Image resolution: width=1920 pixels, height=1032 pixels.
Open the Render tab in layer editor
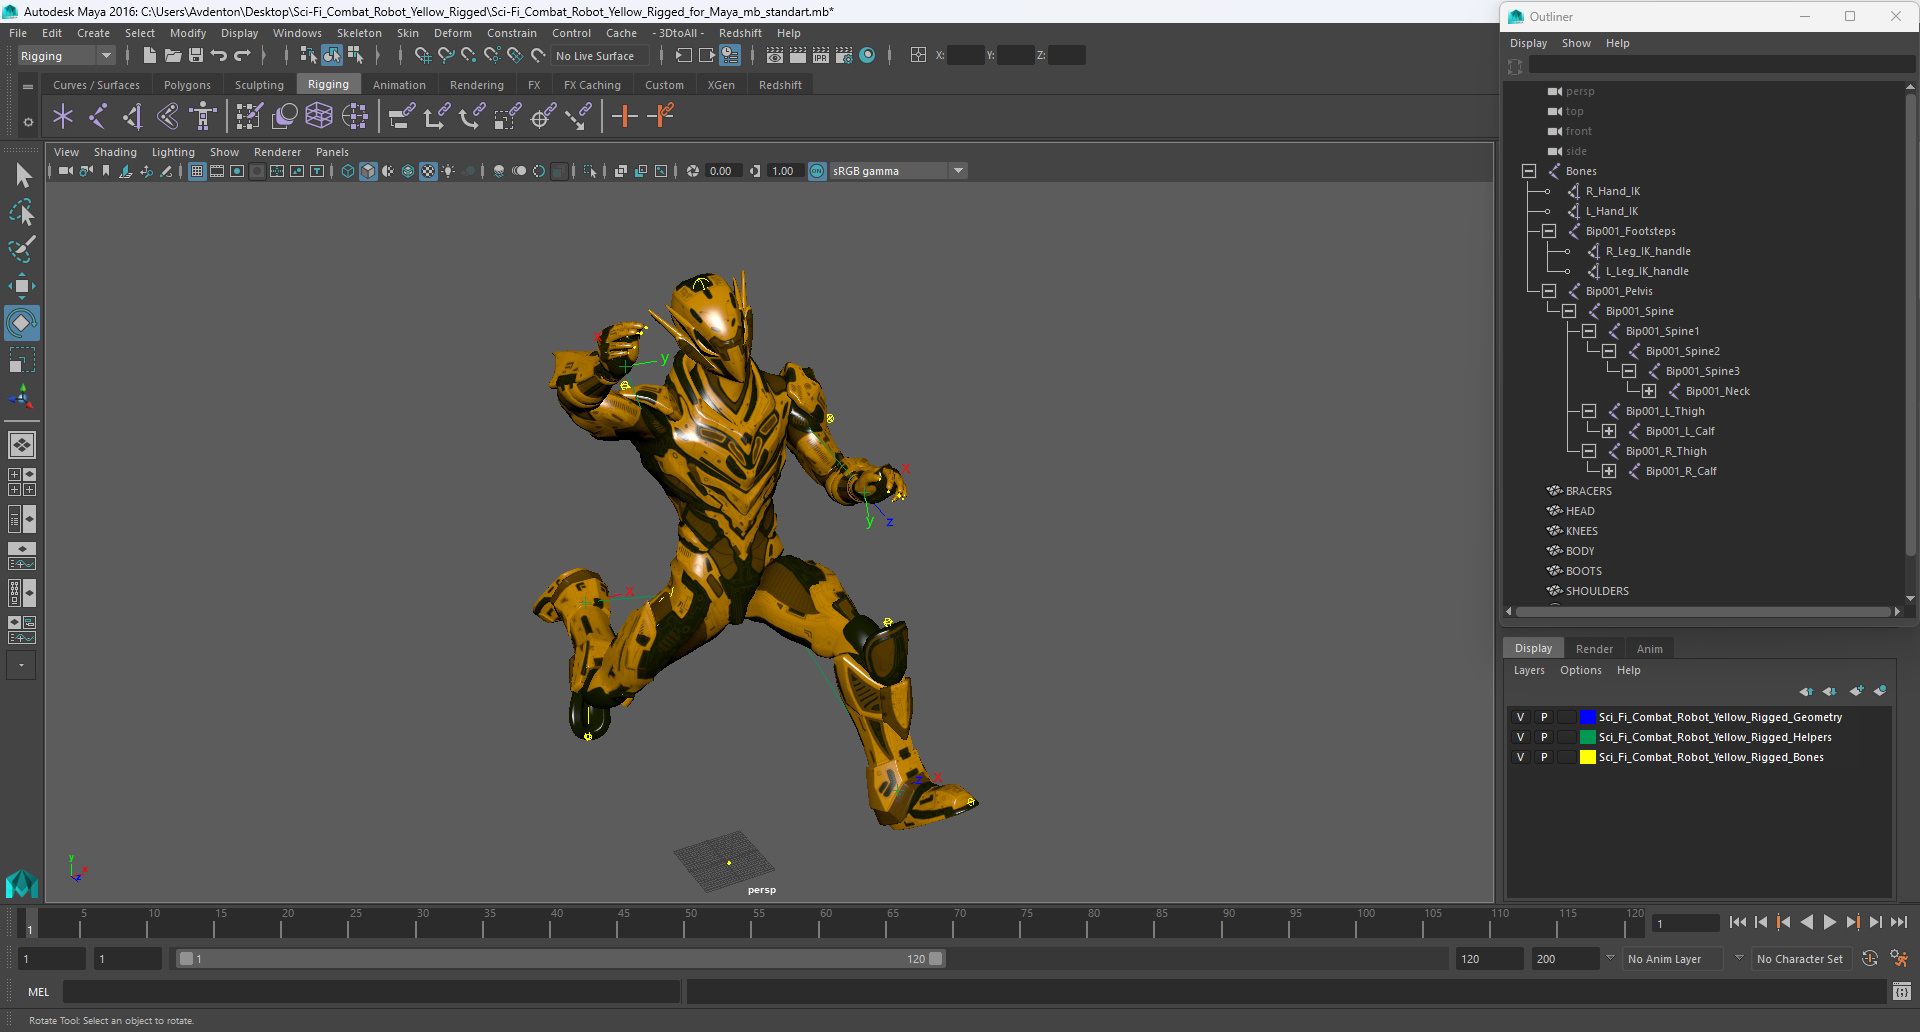click(x=1594, y=649)
